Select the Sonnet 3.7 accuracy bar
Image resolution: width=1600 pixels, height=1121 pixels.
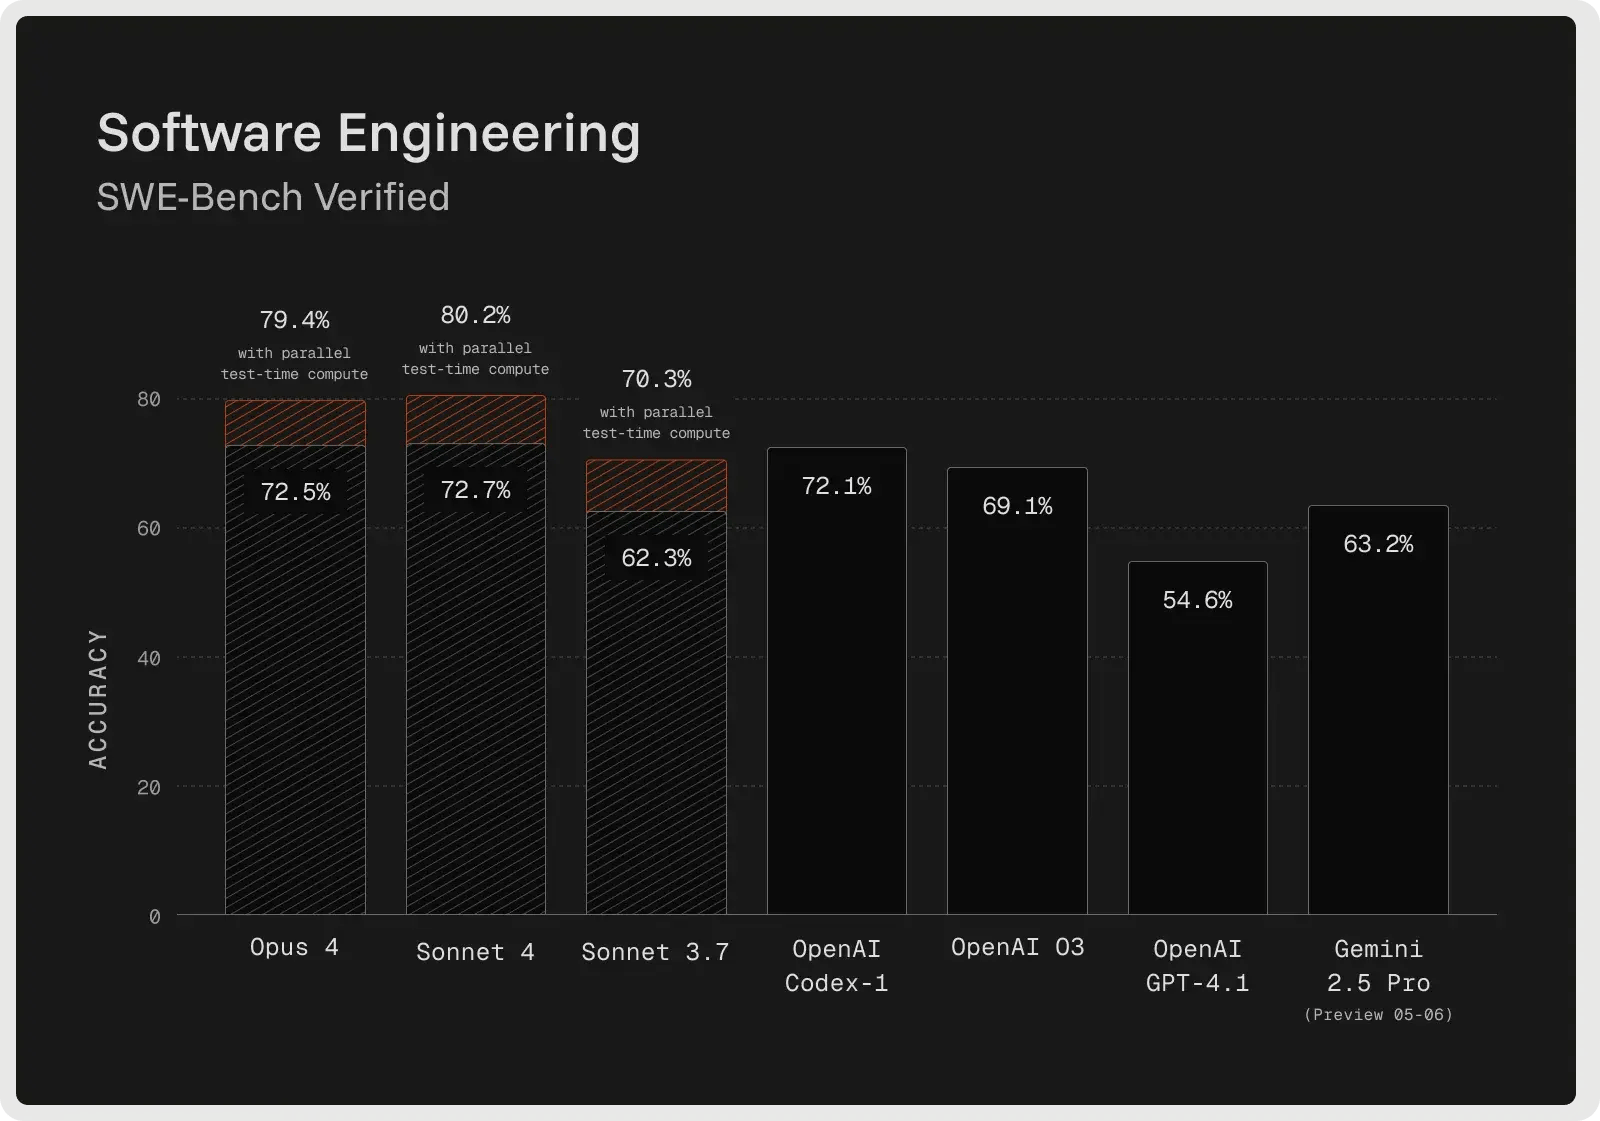[x=656, y=720]
